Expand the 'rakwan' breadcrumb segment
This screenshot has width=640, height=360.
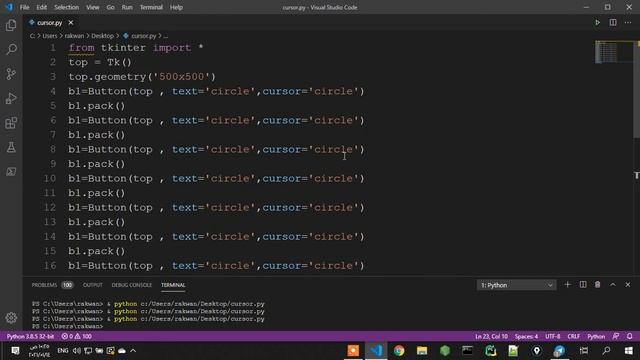click(74, 36)
